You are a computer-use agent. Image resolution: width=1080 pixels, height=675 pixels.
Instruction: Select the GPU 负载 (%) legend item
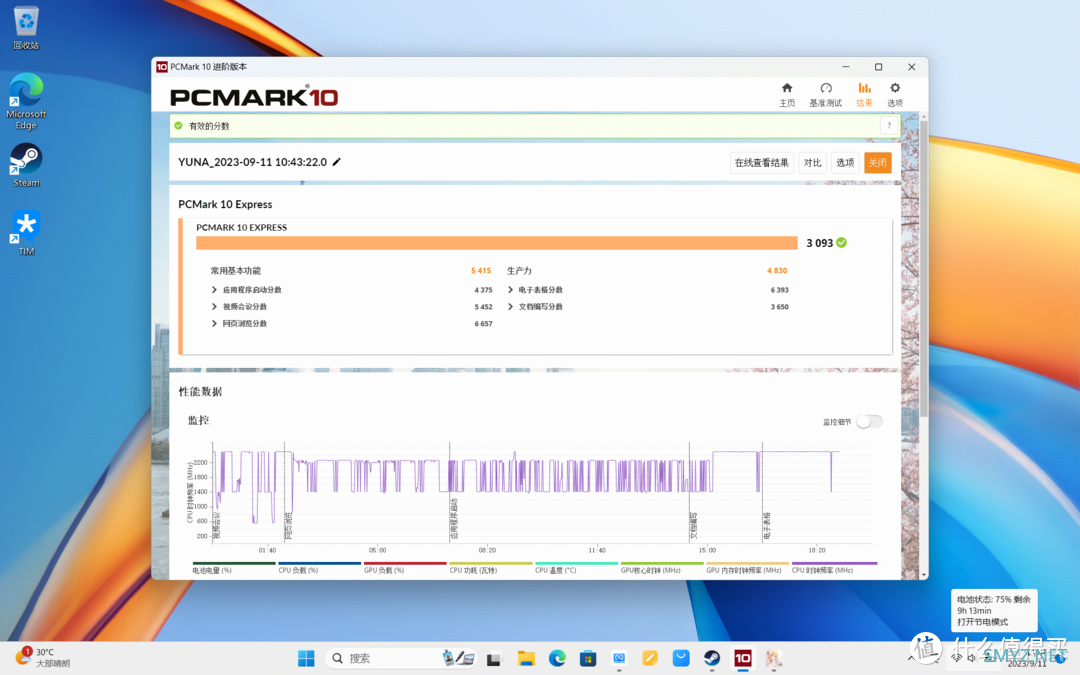(x=405, y=568)
